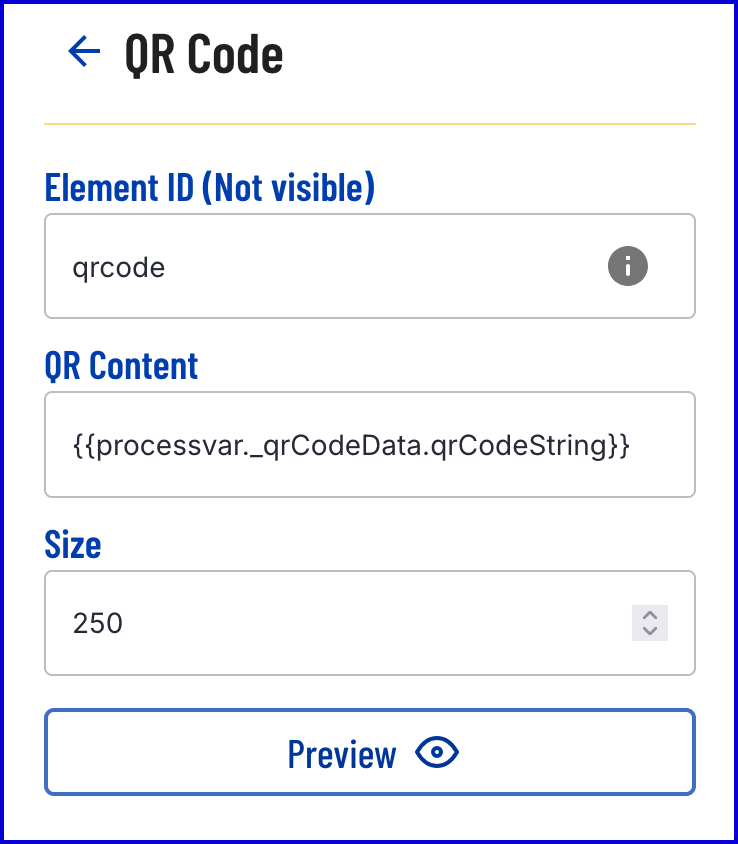Go back using the left arrow icon

84,52
